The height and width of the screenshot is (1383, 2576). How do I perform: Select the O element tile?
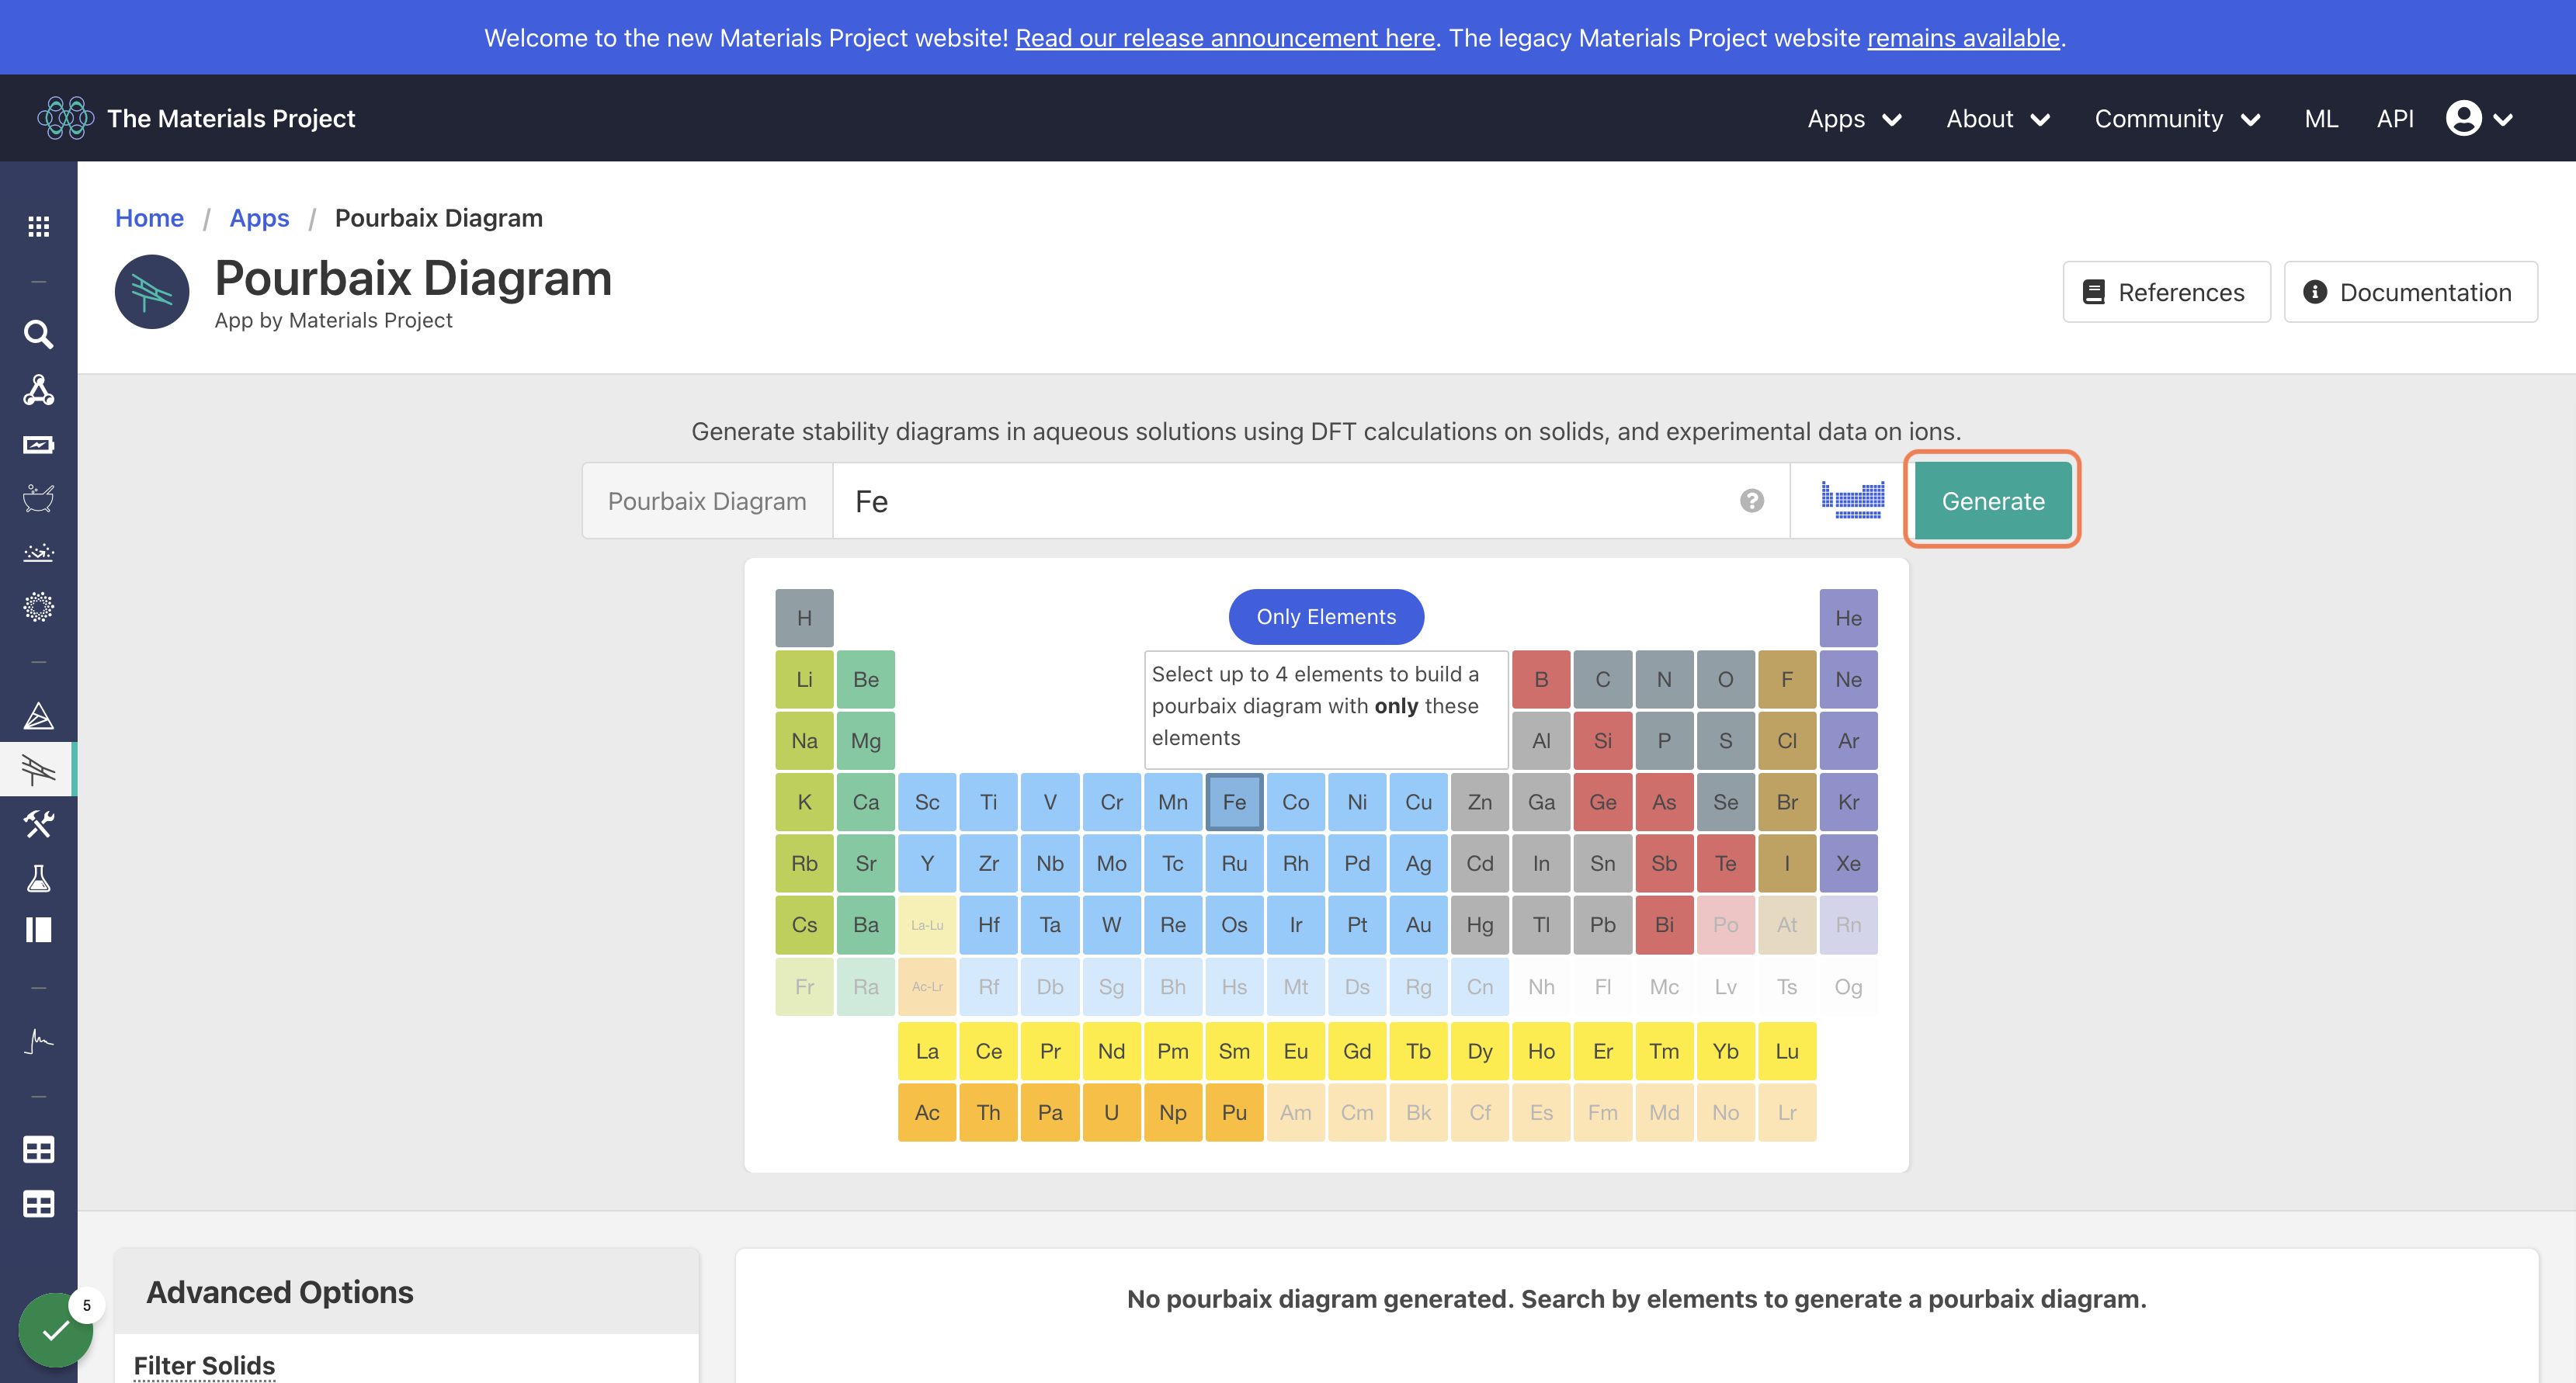point(1725,679)
